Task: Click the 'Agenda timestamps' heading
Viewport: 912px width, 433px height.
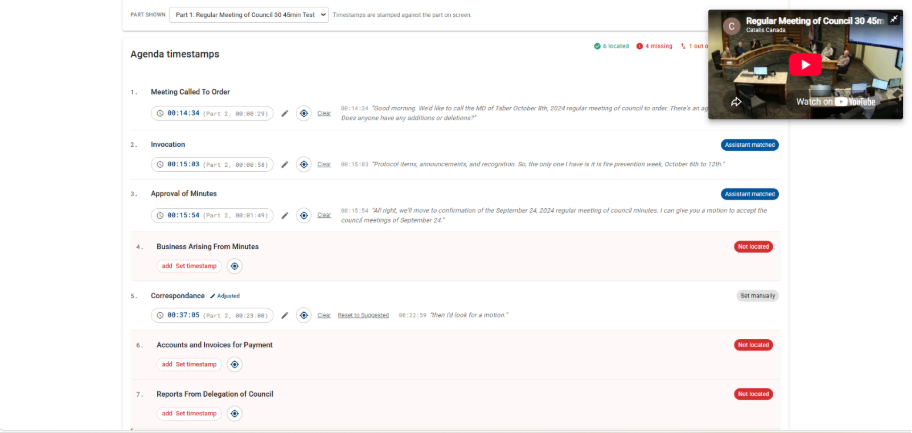Action: (x=174, y=54)
